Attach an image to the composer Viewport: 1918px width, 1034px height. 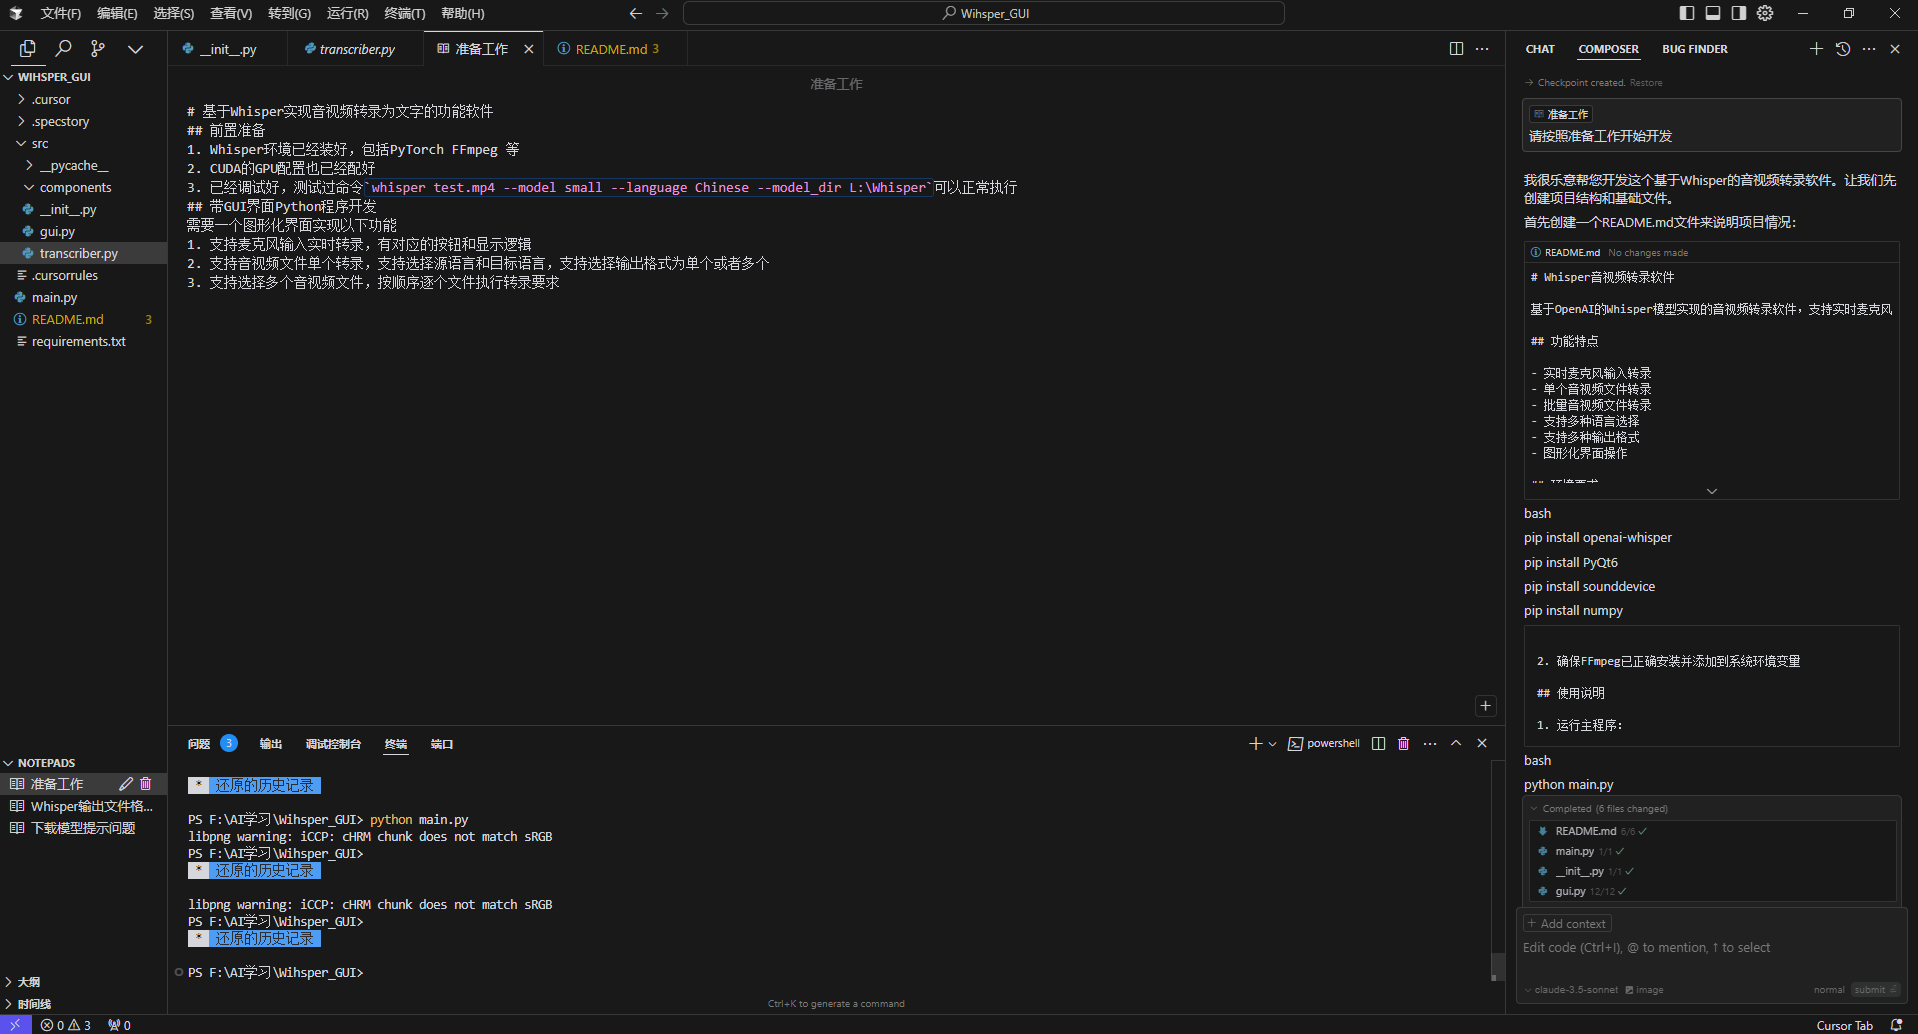1644,990
